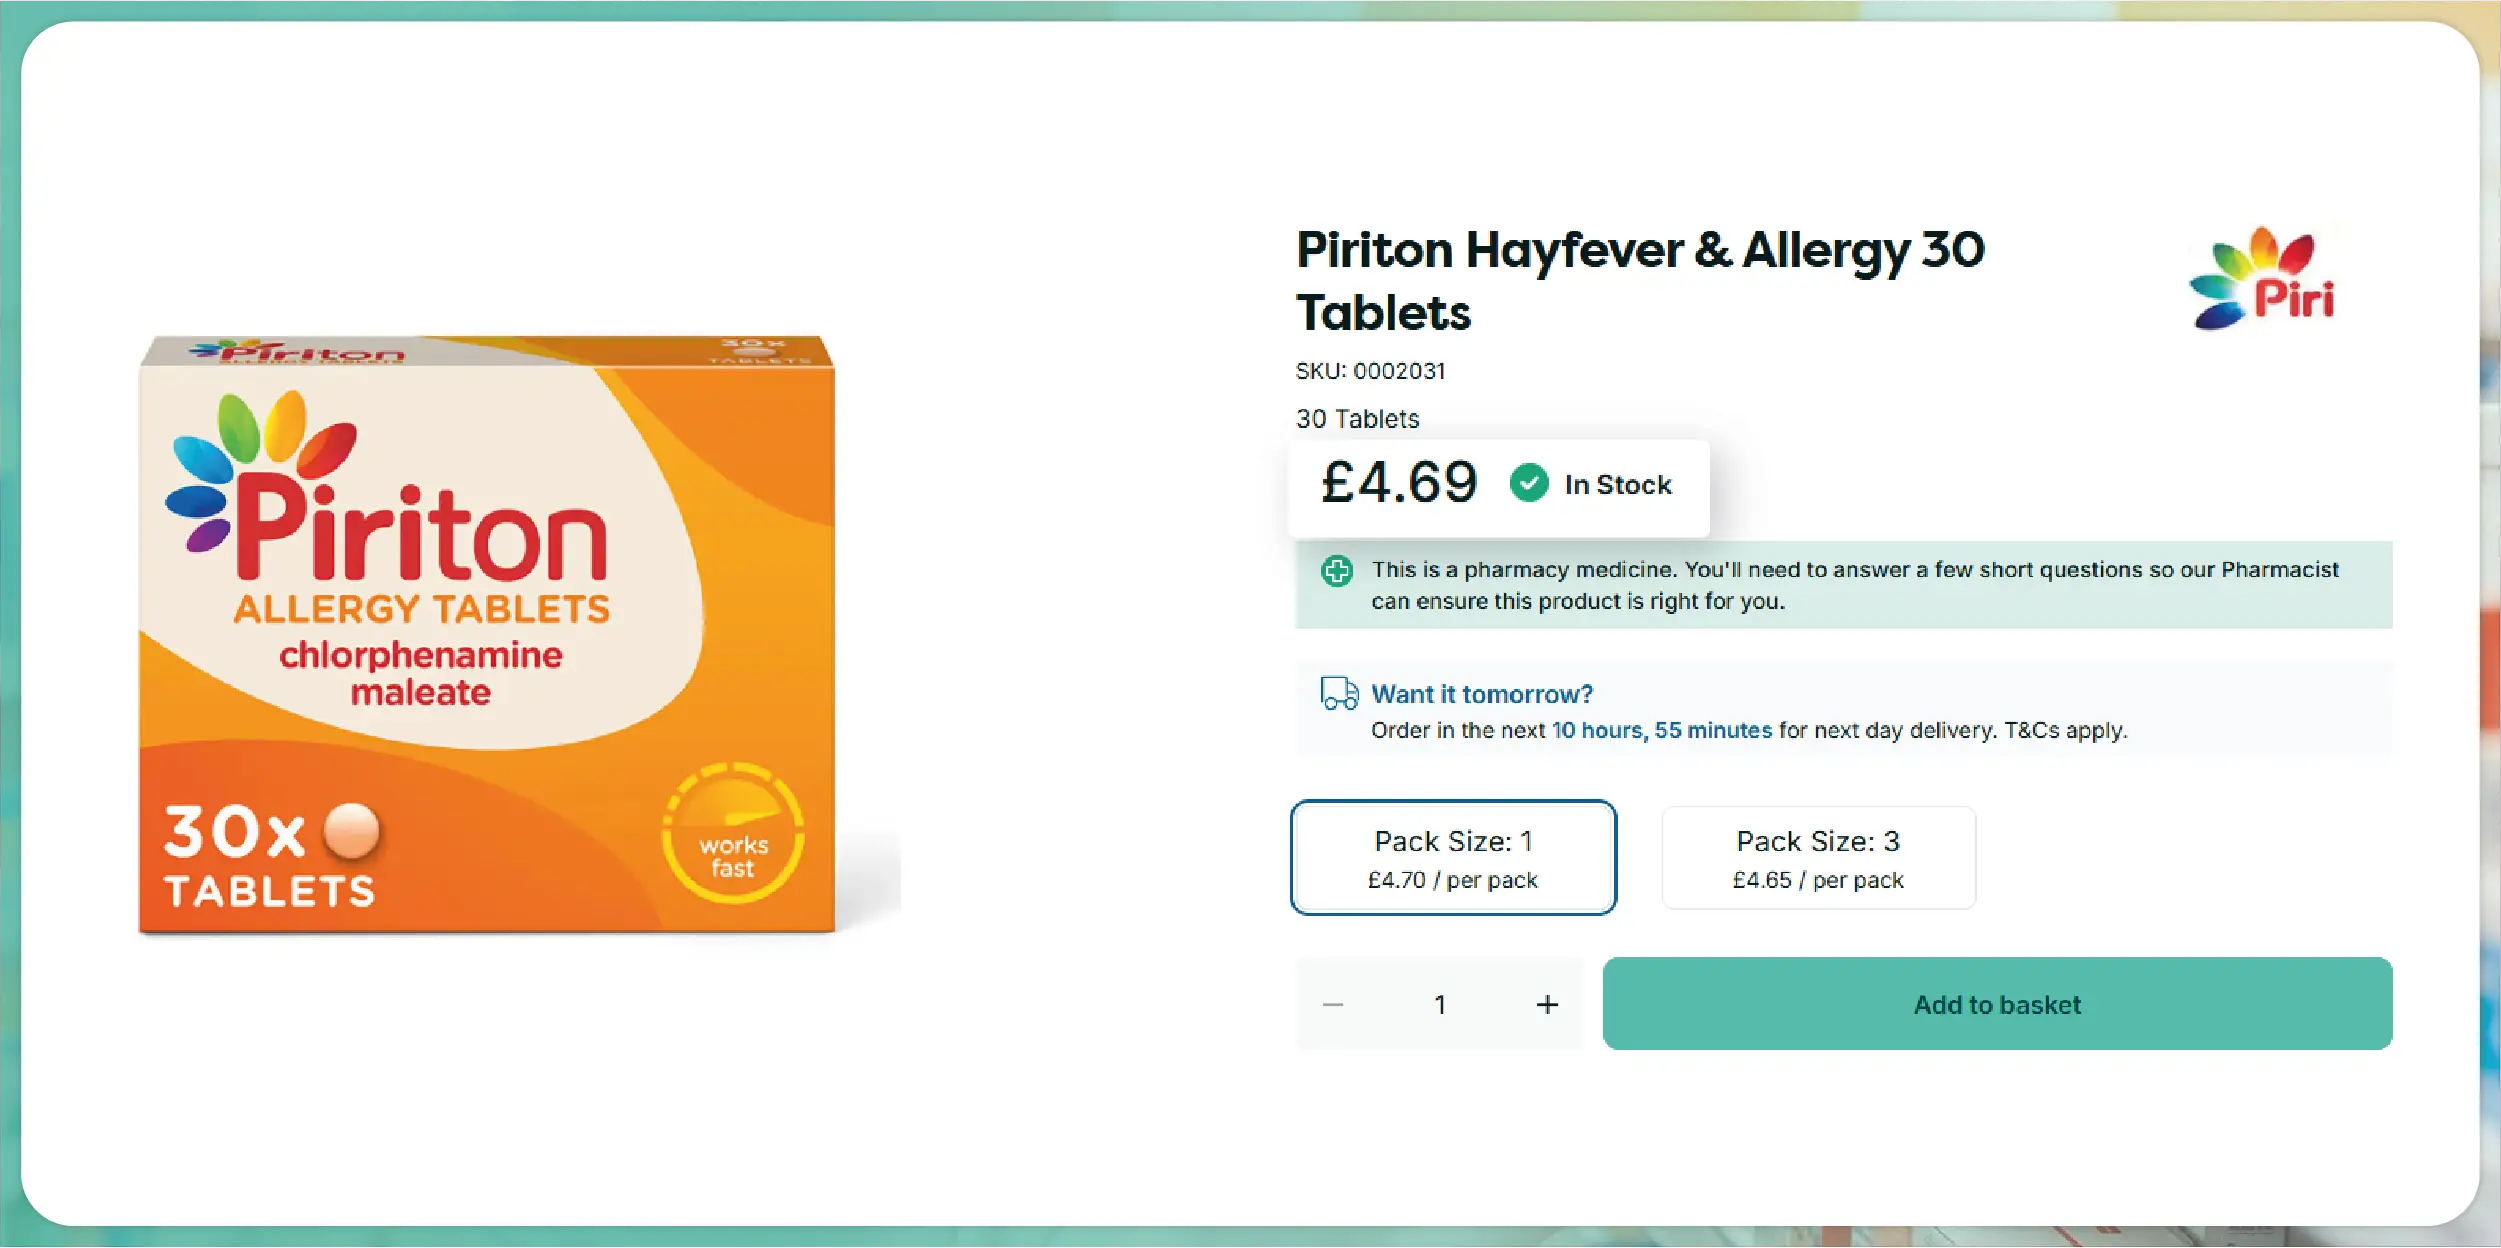Add the Piriton tablets to basket
Screen dimensions: 2501x1248
pyautogui.click(x=1997, y=1004)
